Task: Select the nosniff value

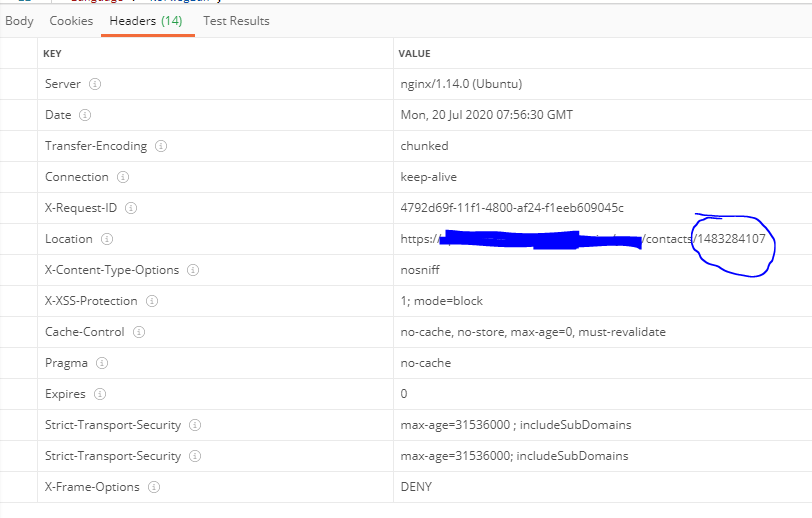Action: pos(420,270)
